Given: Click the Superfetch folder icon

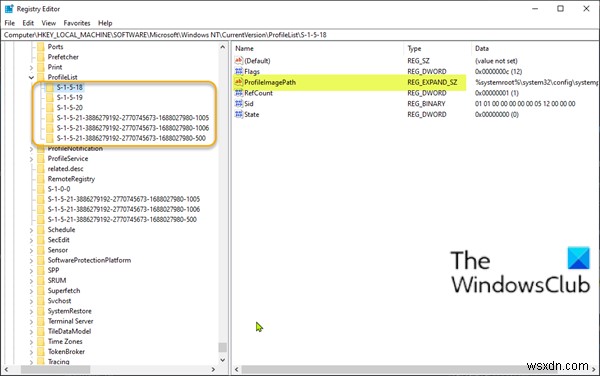Looking at the screenshot, I should pos(41,291).
